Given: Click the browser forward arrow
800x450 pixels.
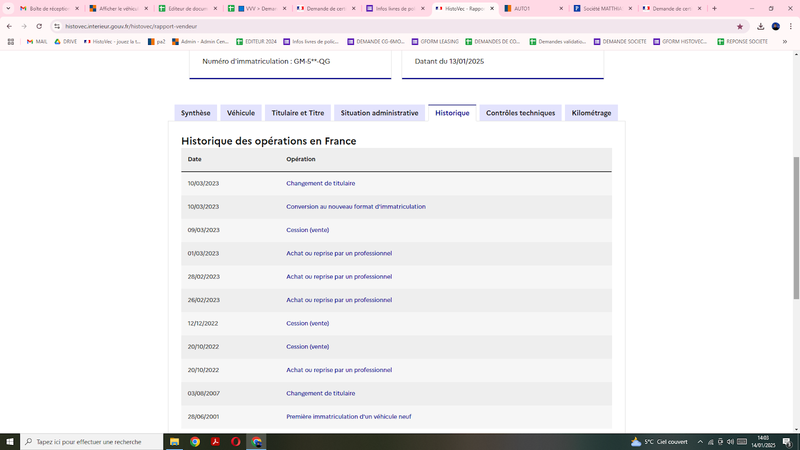Looking at the screenshot, I should pyautogui.click(x=24, y=26).
